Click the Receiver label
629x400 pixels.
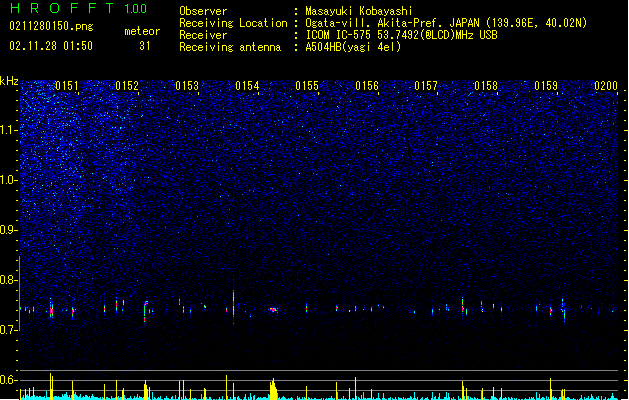pos(203,35)
